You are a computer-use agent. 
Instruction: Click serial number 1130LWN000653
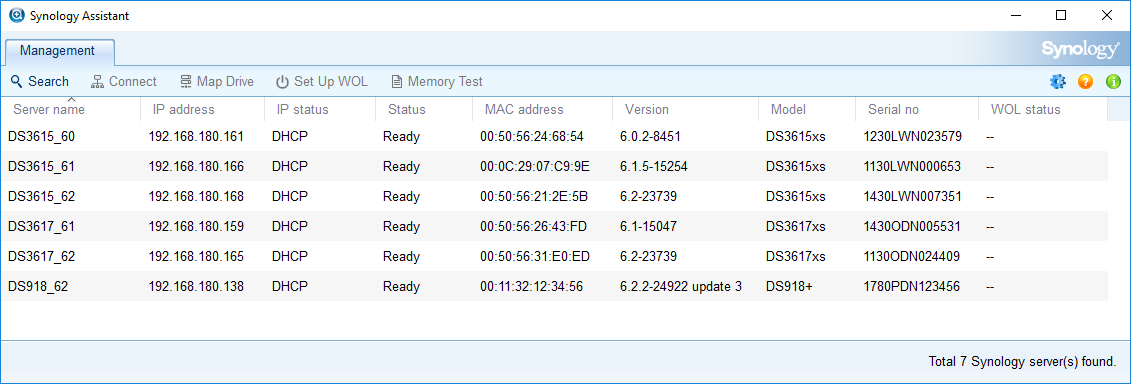click(x=912, y=167)
